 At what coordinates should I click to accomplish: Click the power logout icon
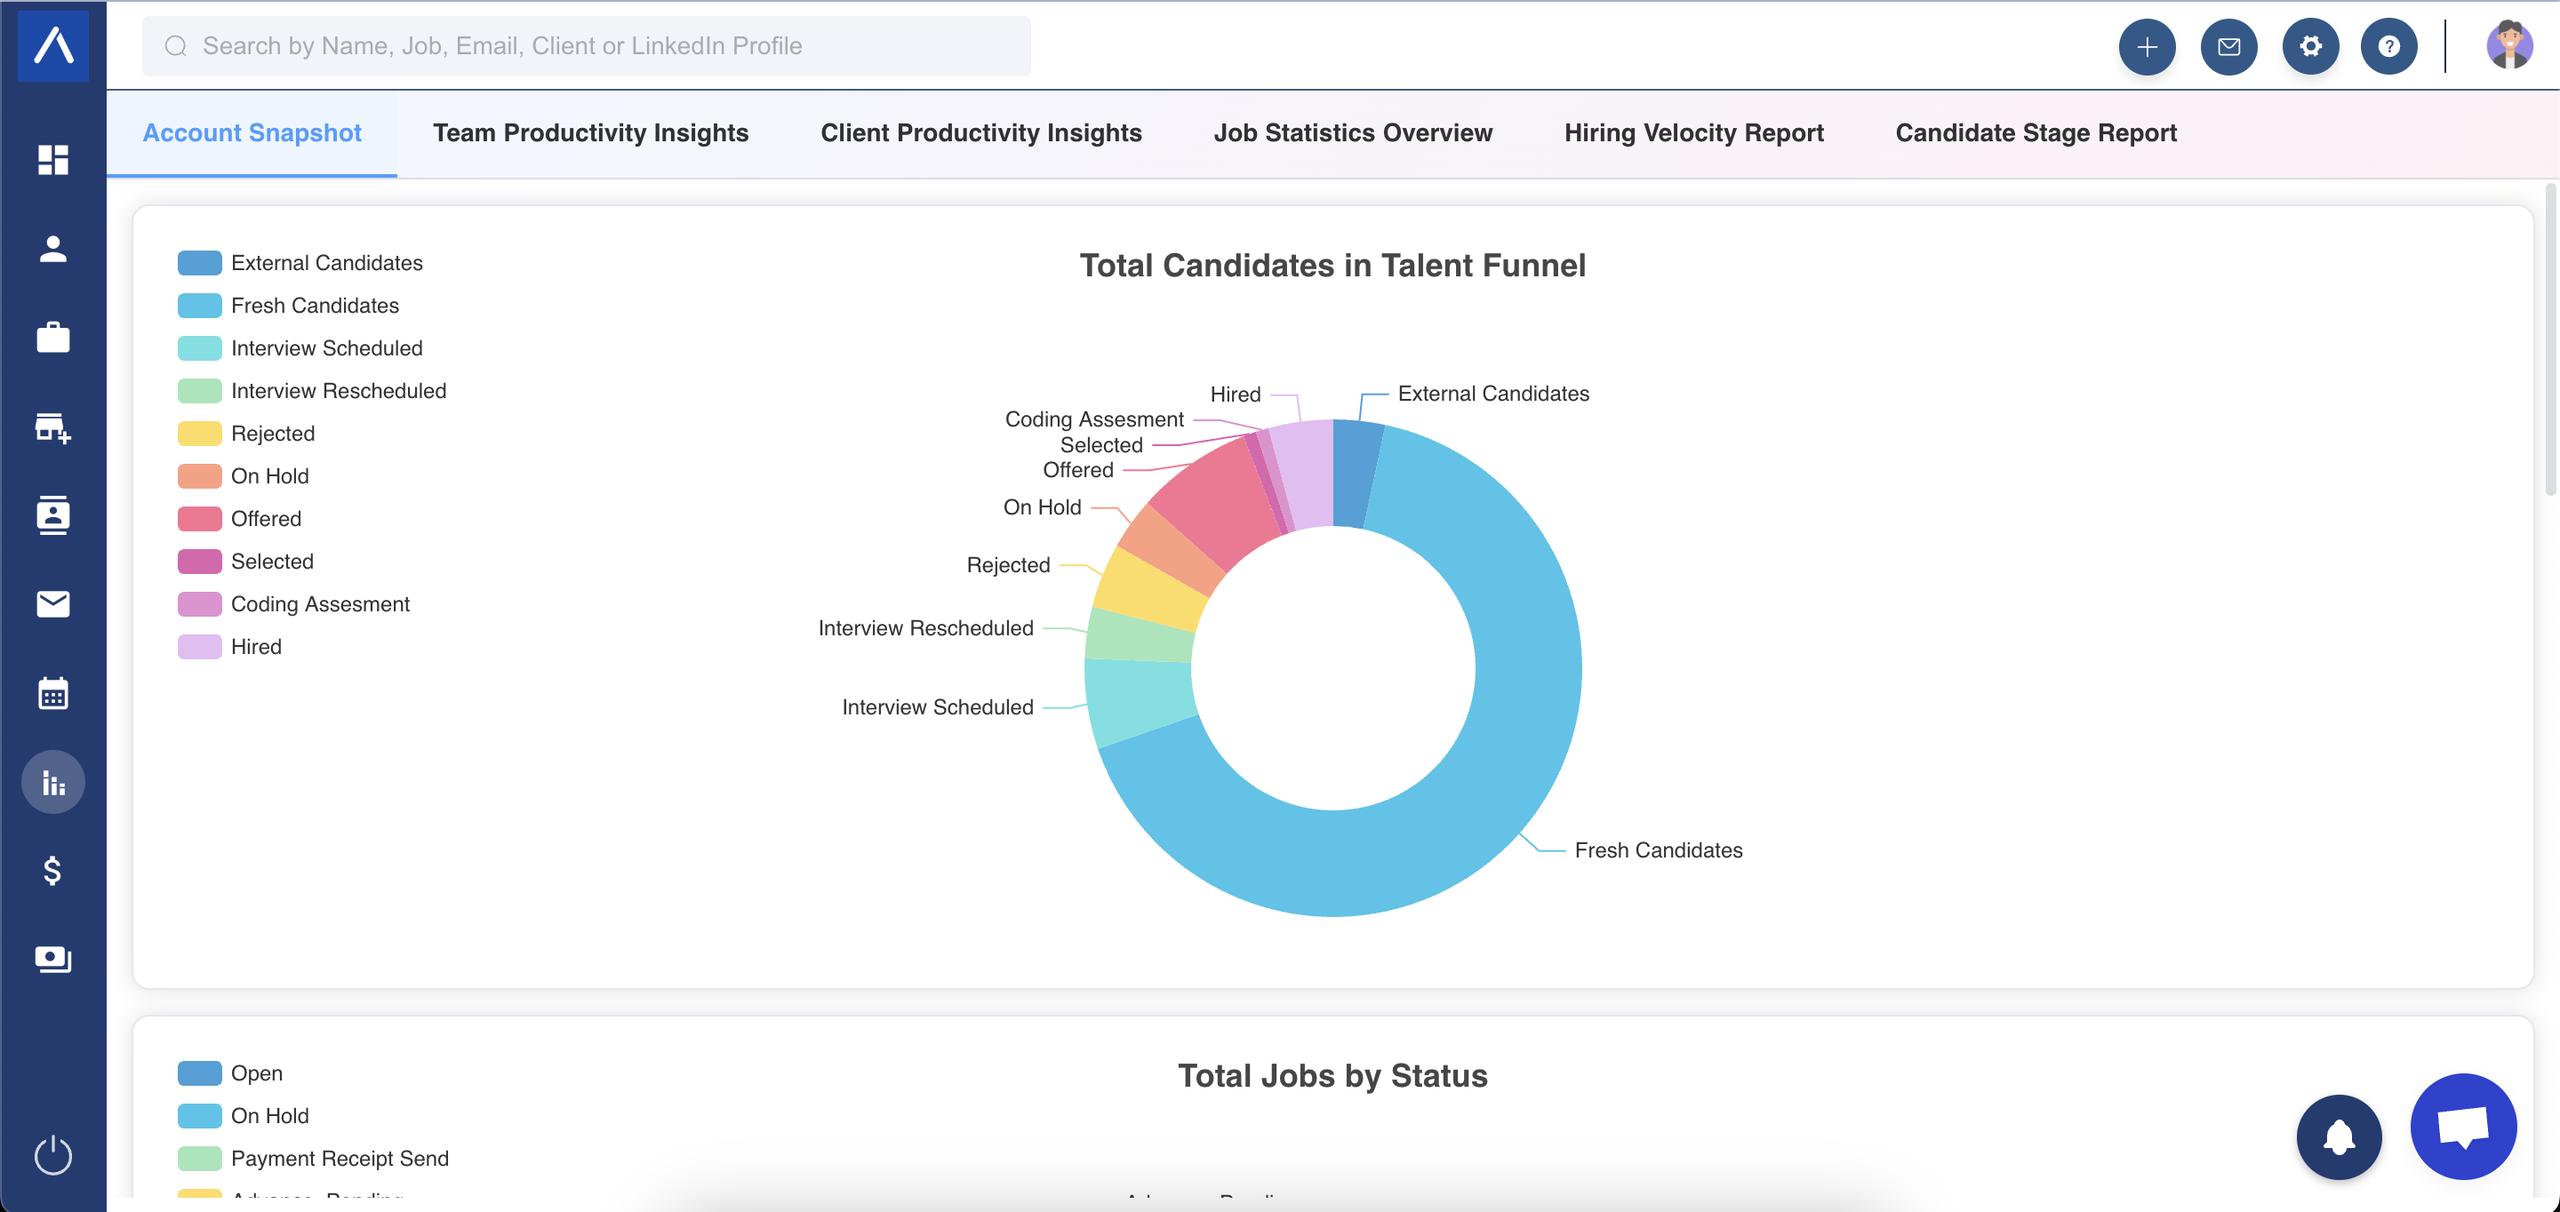pyautogui.click(x=53, y=1155)
